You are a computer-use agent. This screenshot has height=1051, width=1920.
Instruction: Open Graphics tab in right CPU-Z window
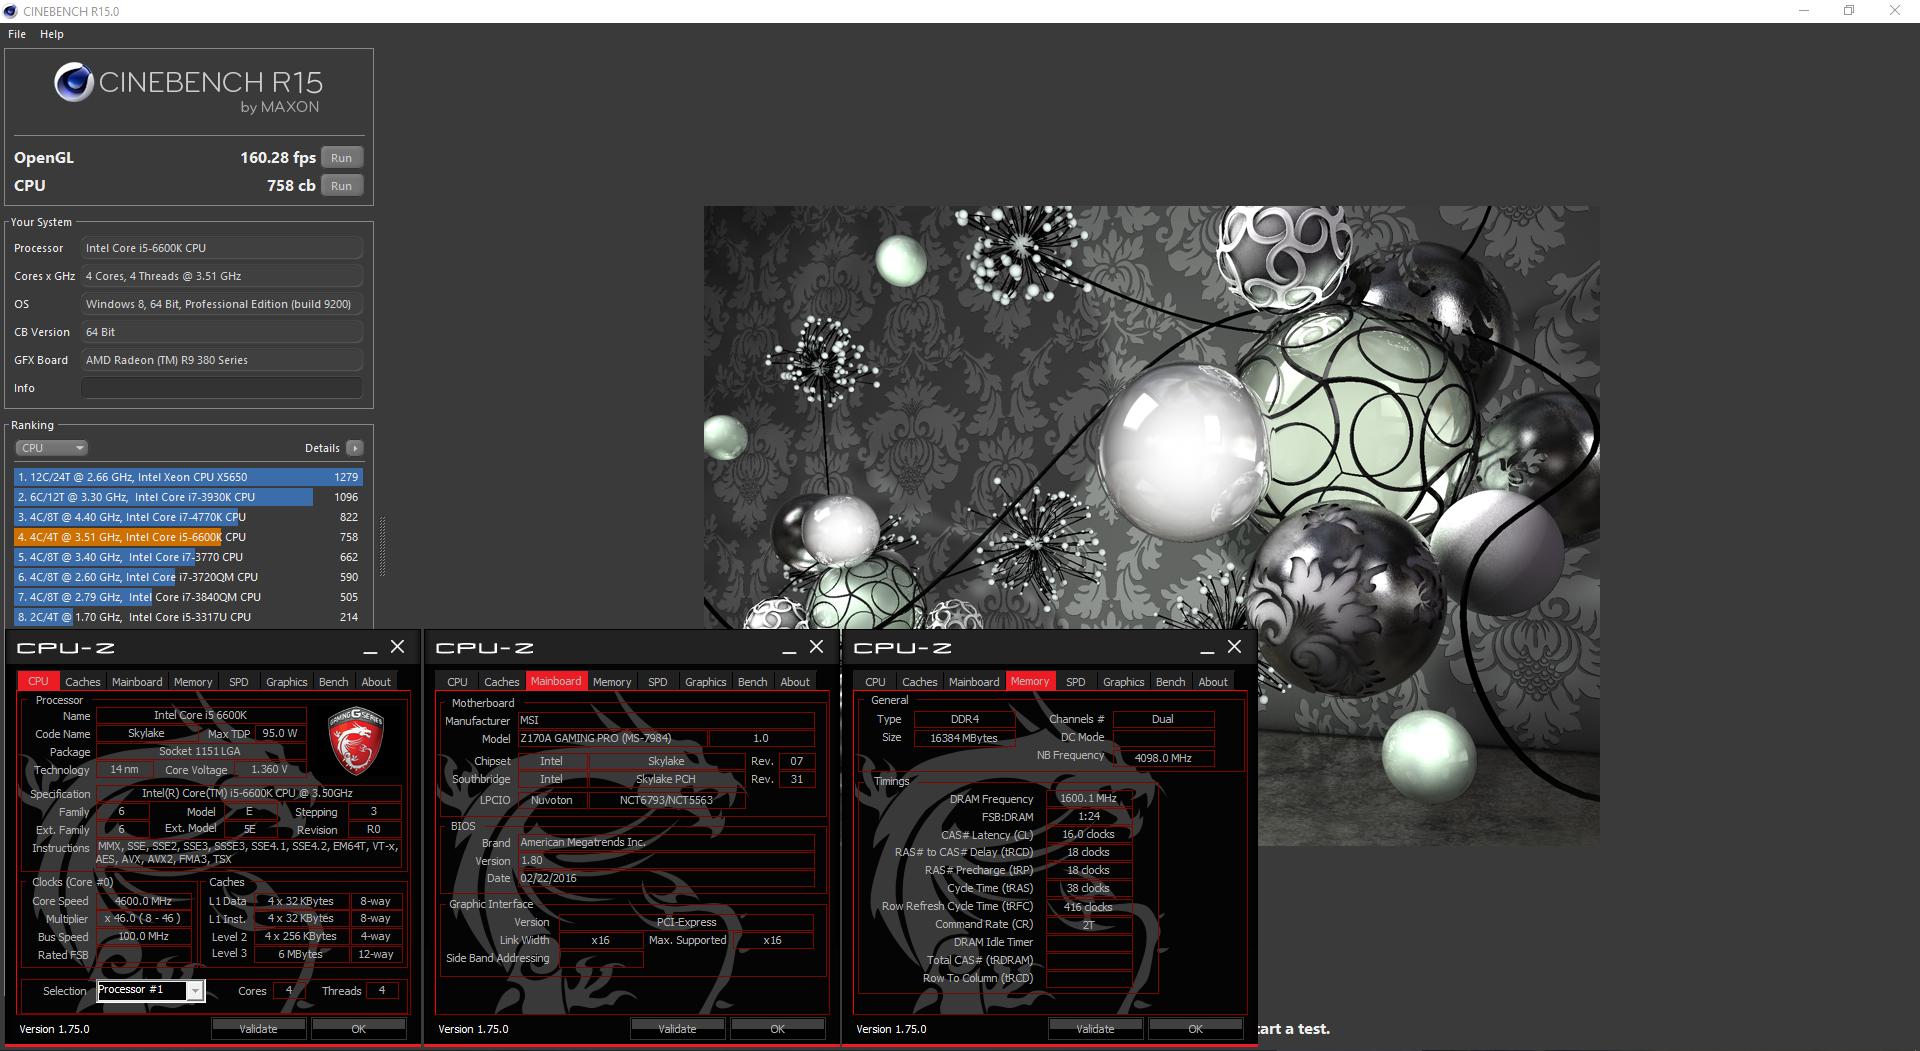pyautogui.click(x=1124, y=682)
